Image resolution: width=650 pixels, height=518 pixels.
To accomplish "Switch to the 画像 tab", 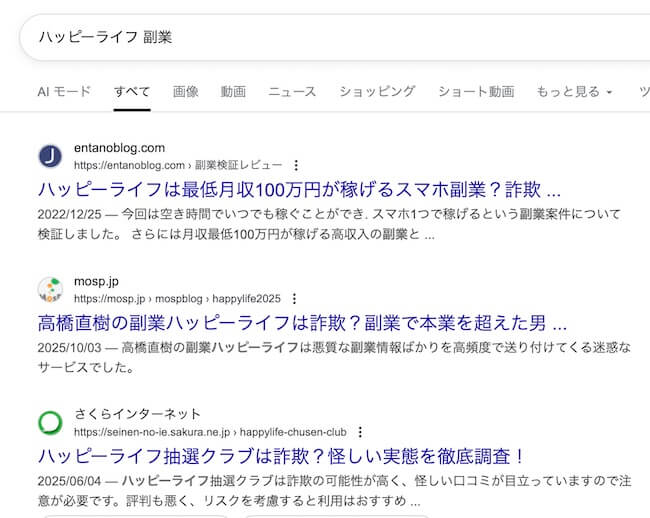I will 186,92.
